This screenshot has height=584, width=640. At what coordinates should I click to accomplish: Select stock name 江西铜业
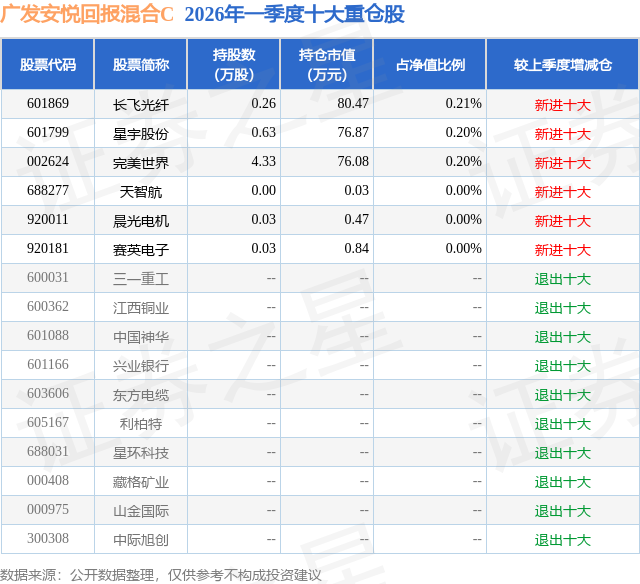tap(141, 308)
